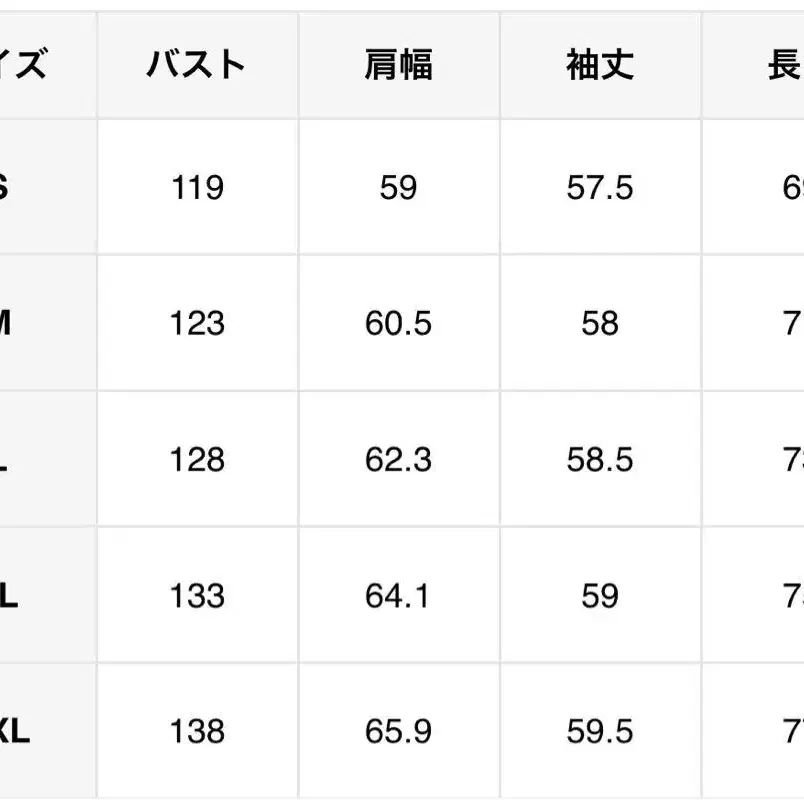Click the M size row label
The image size is (804, 804).
(6, 324)
